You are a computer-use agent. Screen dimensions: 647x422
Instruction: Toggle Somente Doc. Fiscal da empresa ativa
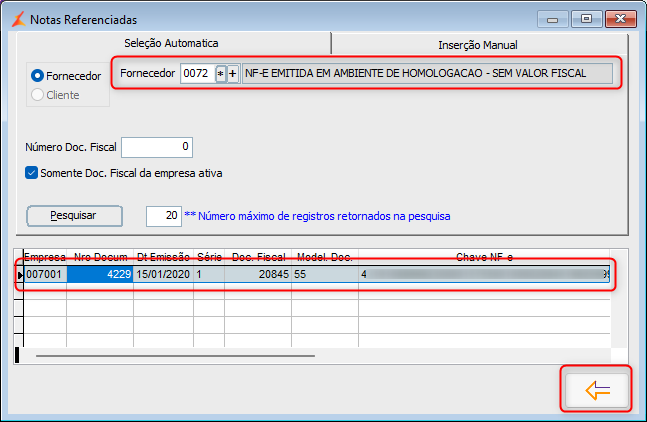pyautogui.click(x=31, y=172)
